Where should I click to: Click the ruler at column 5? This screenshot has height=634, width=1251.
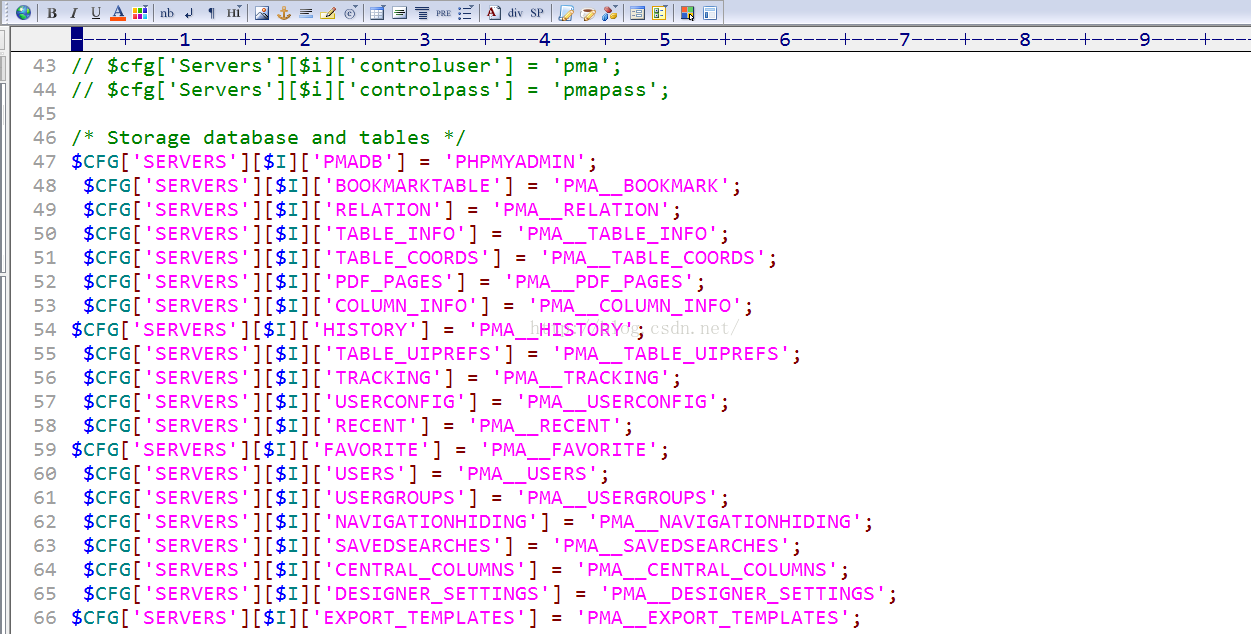[x=665, y=40]
